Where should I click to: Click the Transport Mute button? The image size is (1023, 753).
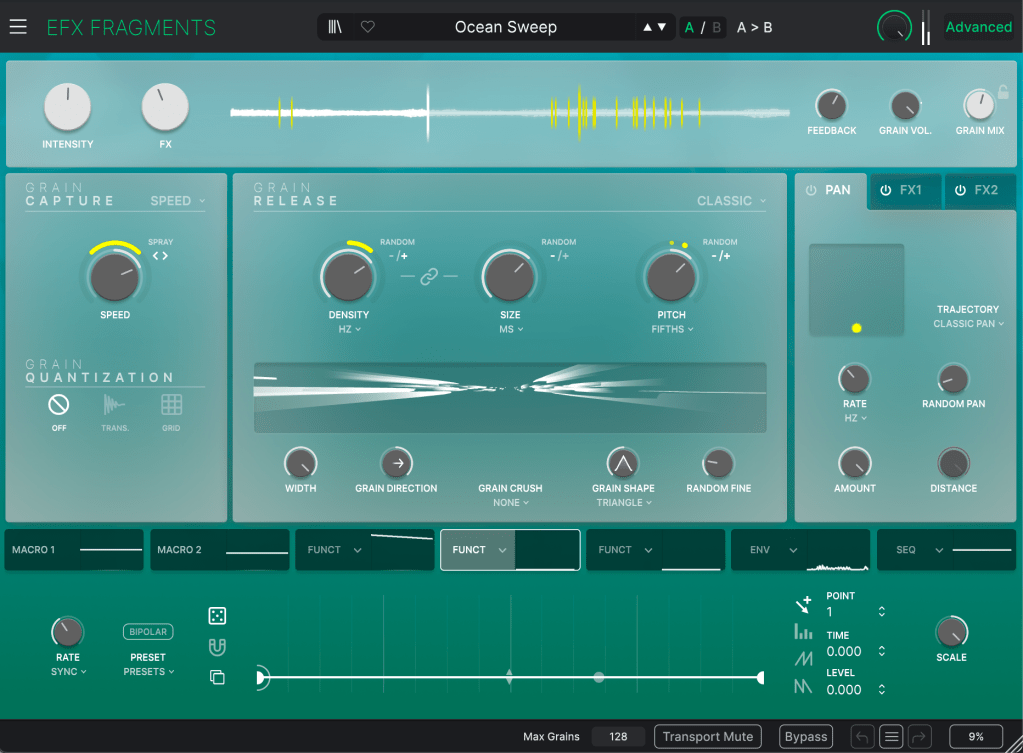tap(707, 737)
